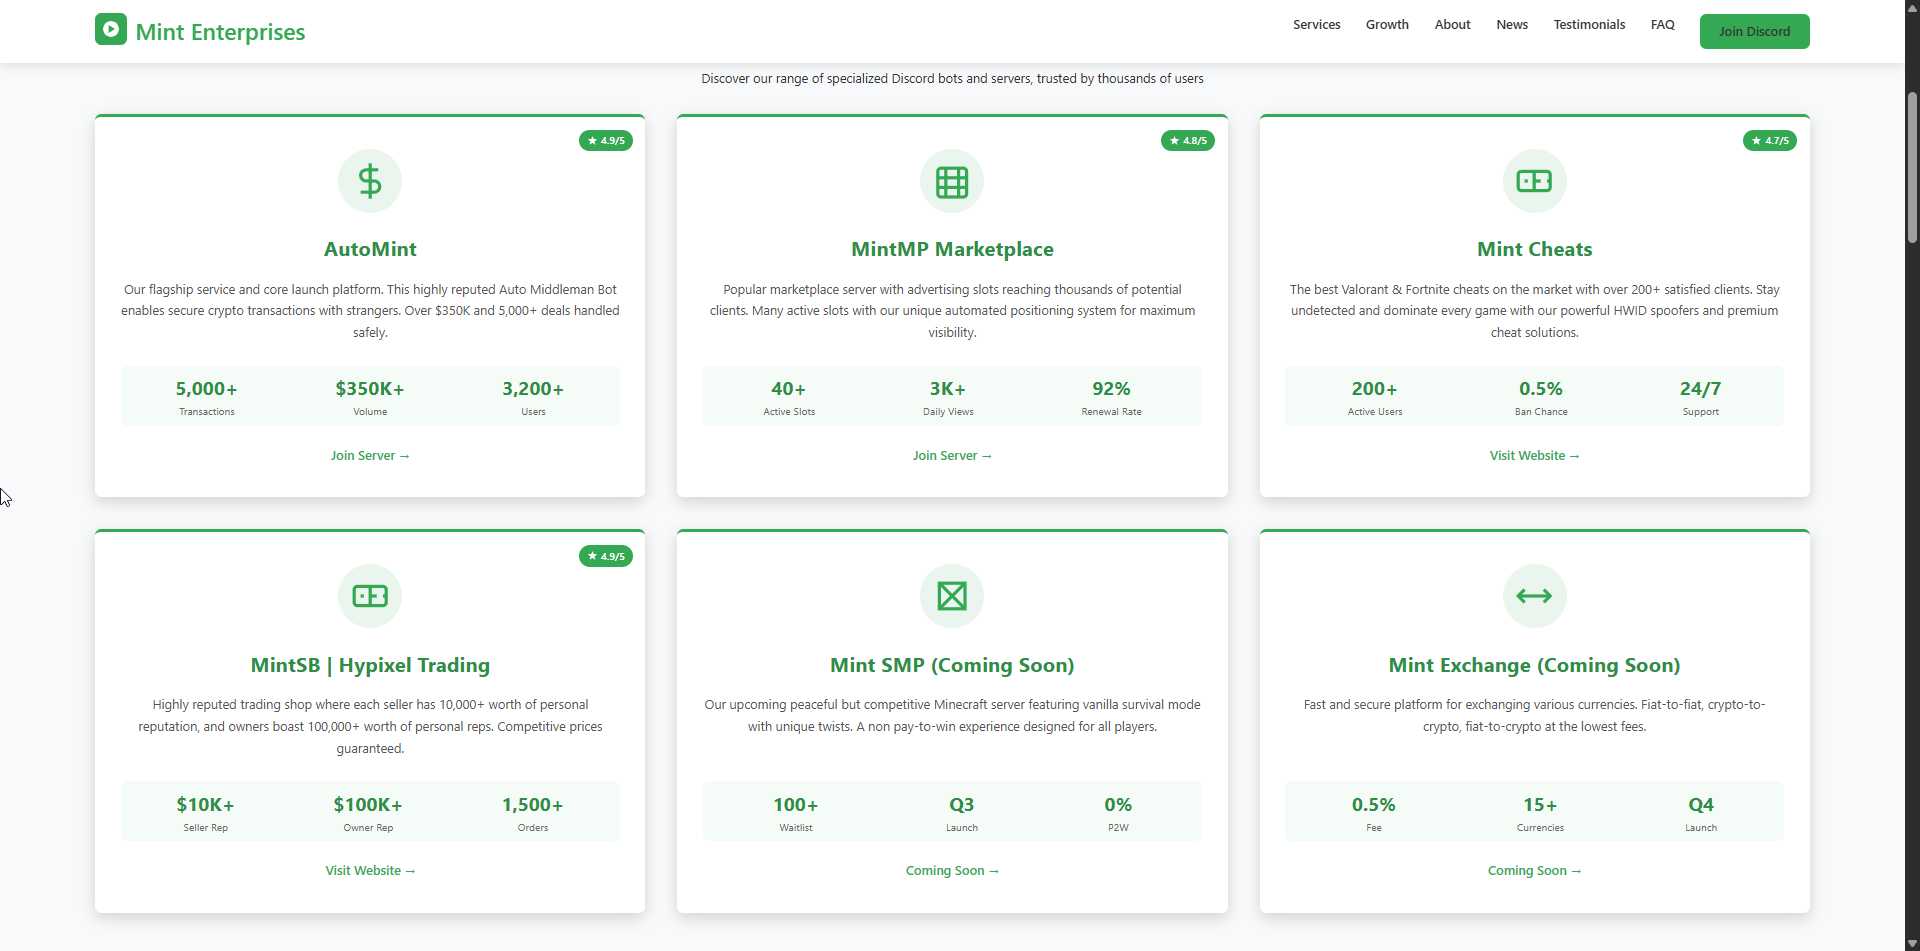Click the 15+ Currencies stat
Image resolution: width=1920 pixels, height=951 pixels.
point(1540,813)
